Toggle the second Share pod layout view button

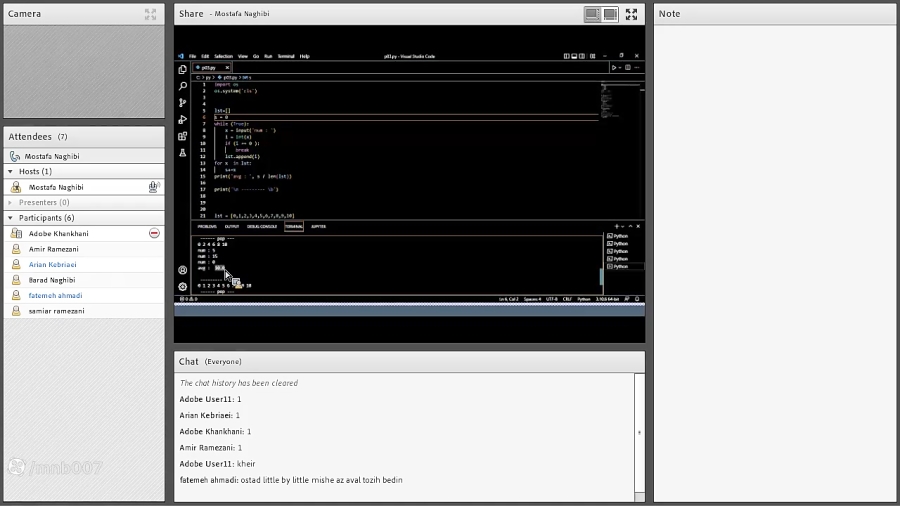point(609,14)
